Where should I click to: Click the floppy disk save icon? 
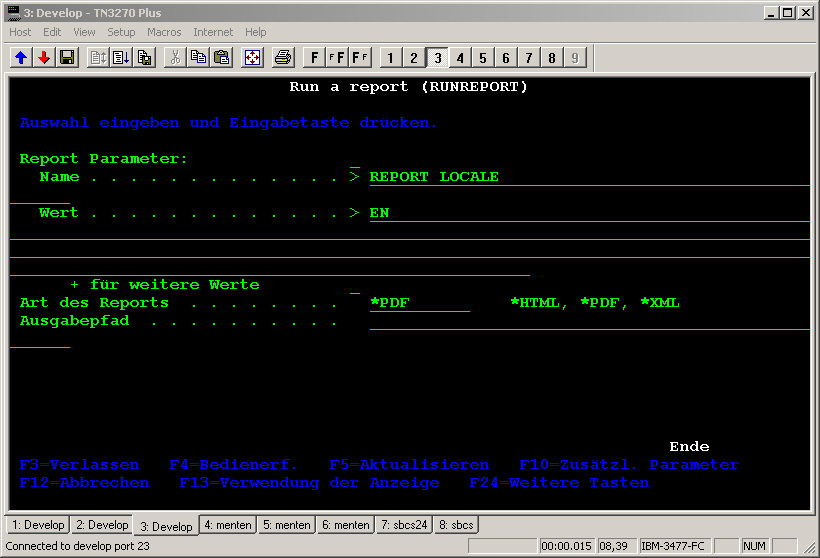point(67,58)
